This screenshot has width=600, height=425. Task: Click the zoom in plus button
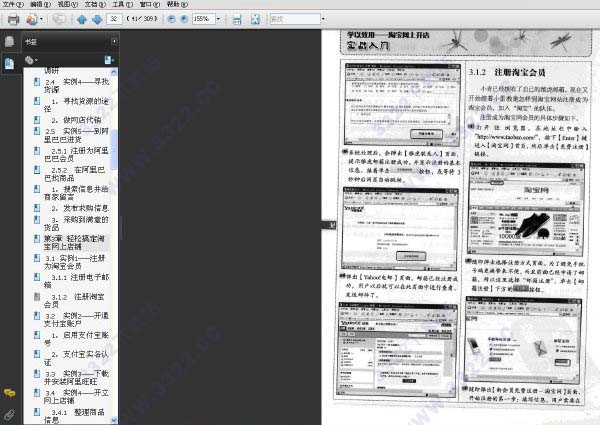[184, 19]
